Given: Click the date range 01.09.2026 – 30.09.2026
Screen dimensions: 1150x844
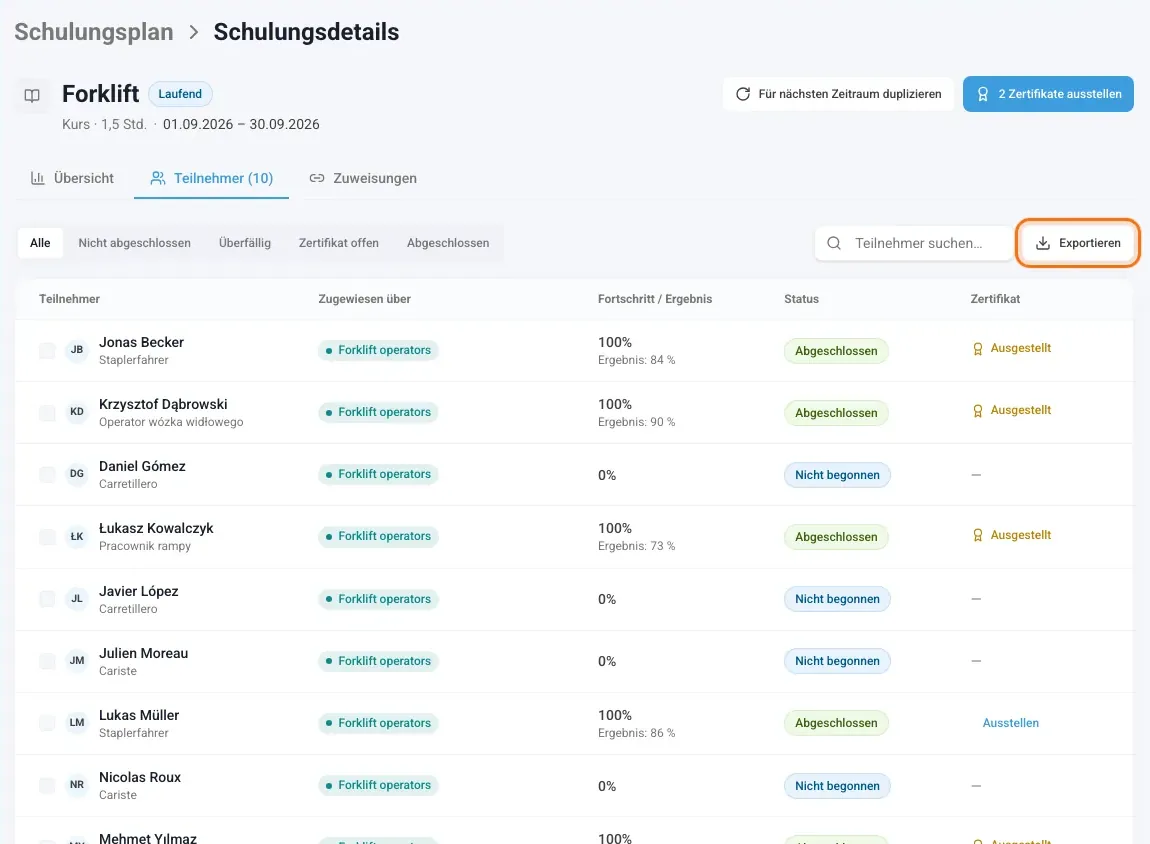Looking at the screenshot, I should coord(241,125).
